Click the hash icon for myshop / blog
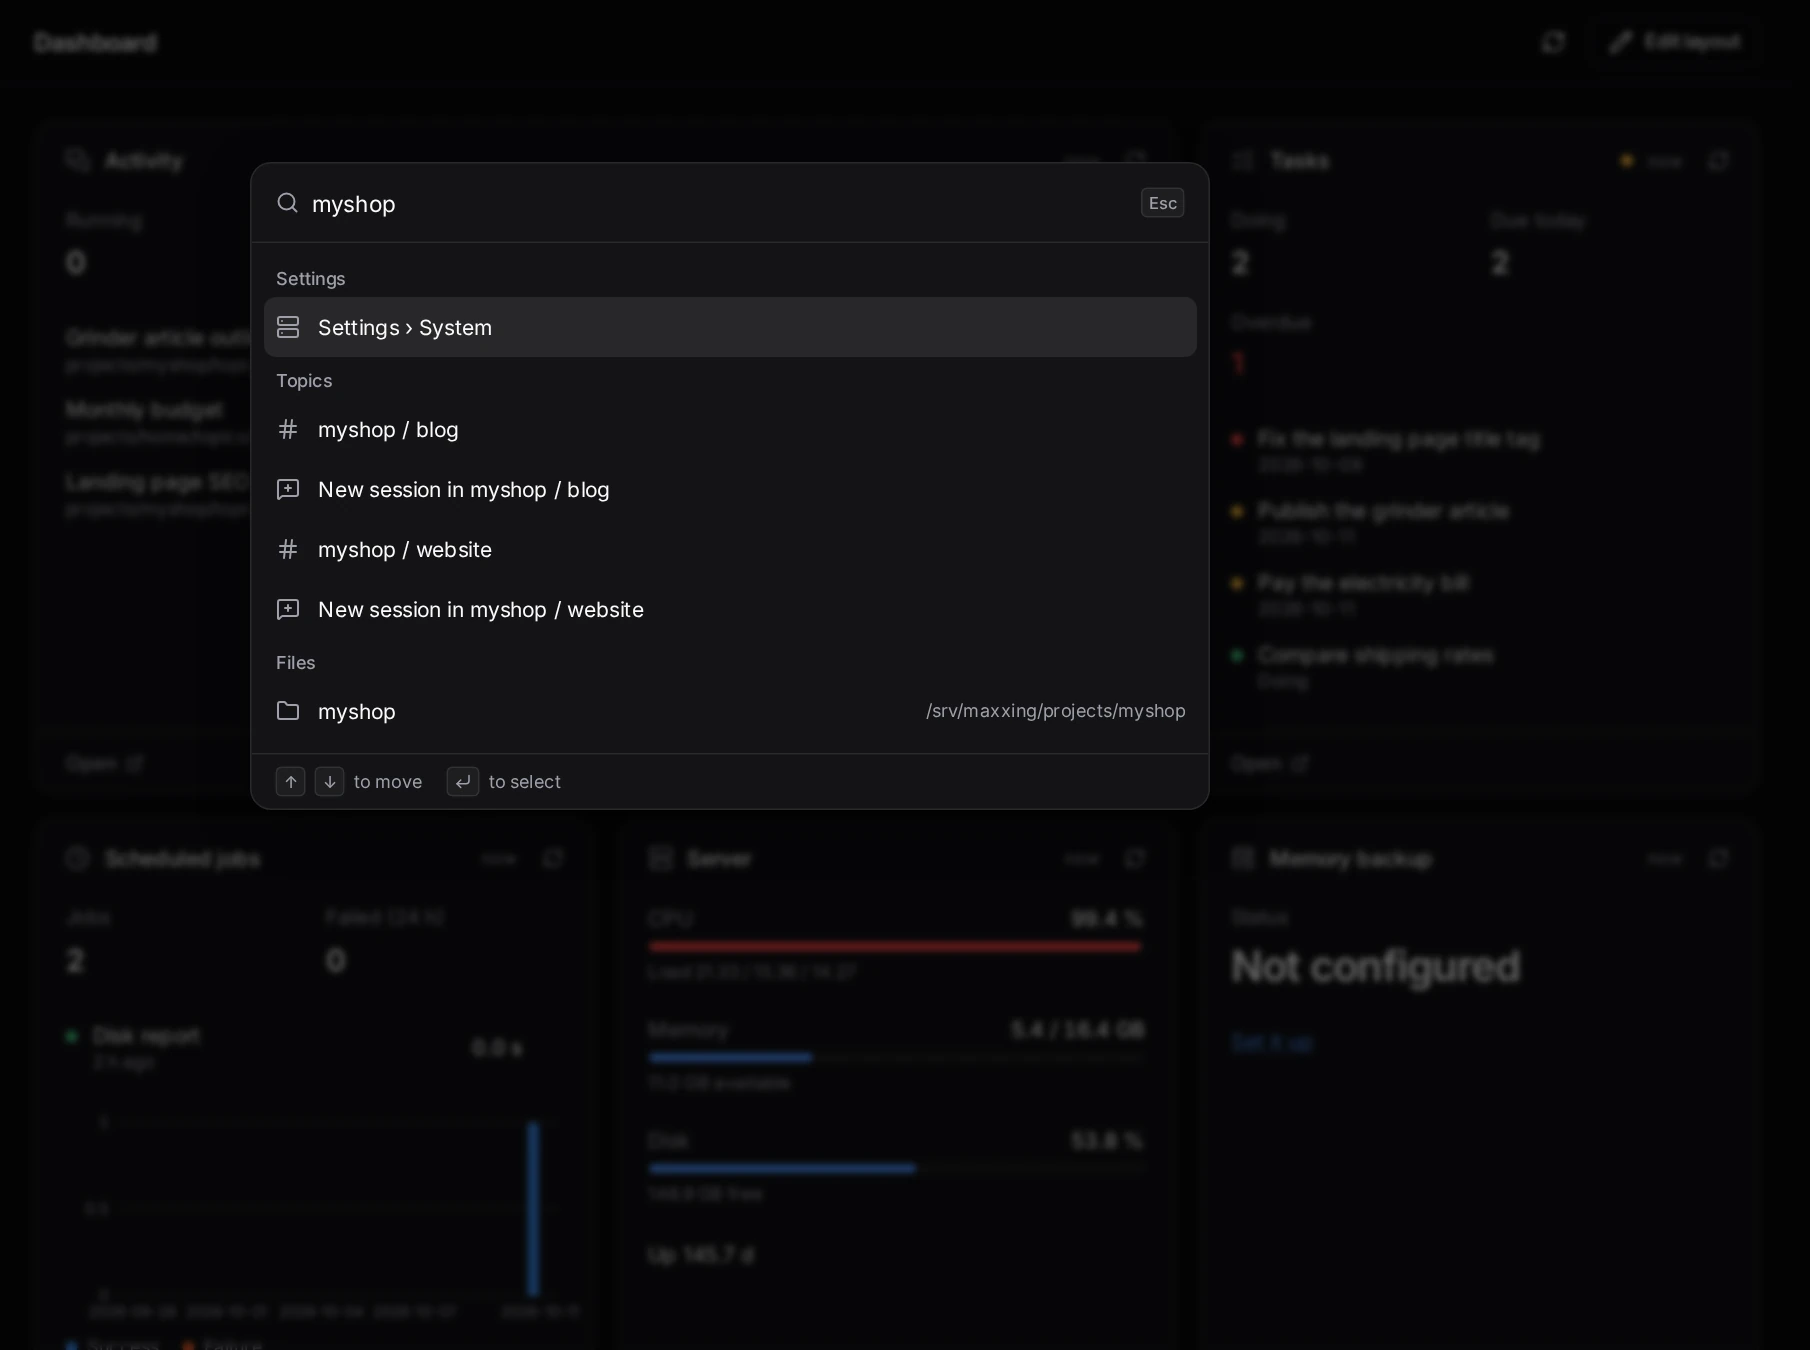Image resolution: width=1810 pixels, height=1350 pixels. (288, 430)
